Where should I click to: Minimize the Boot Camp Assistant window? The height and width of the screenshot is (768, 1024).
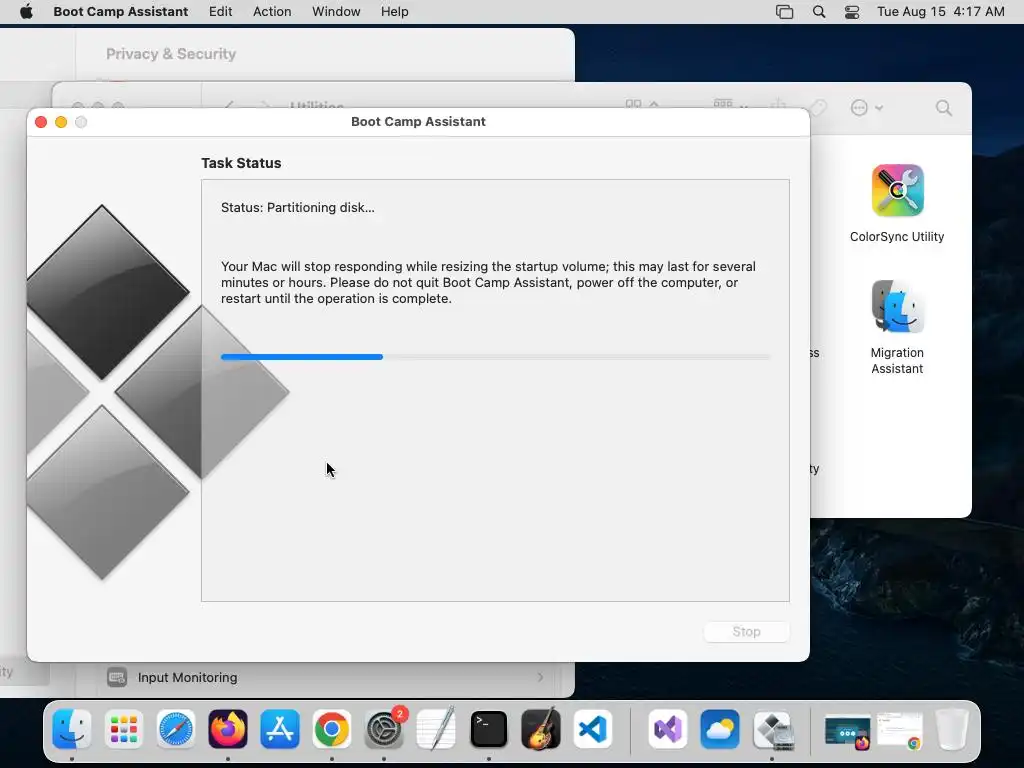[61, 122]
